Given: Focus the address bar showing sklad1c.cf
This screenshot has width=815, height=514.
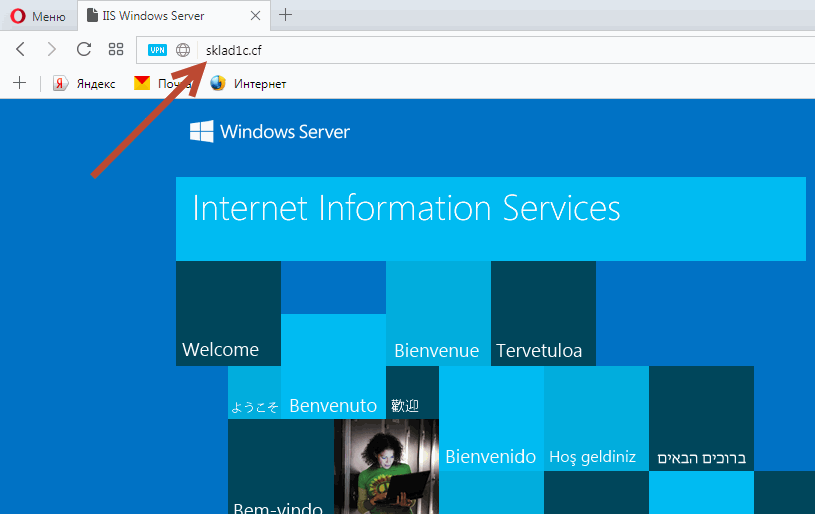Looking at the screenshot, I should pos(476,50).
